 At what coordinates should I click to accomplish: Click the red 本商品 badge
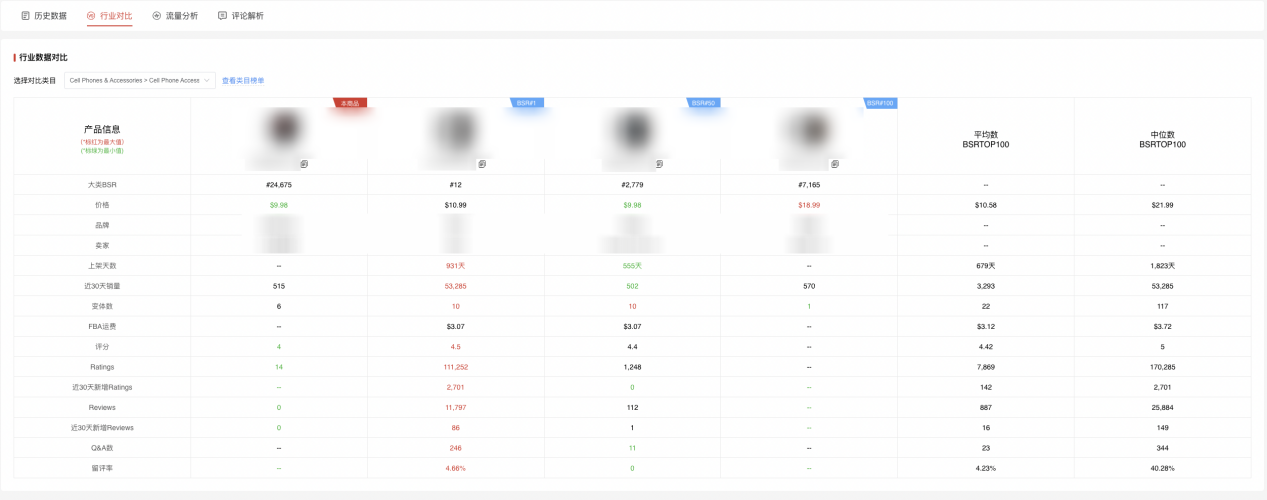350,103
